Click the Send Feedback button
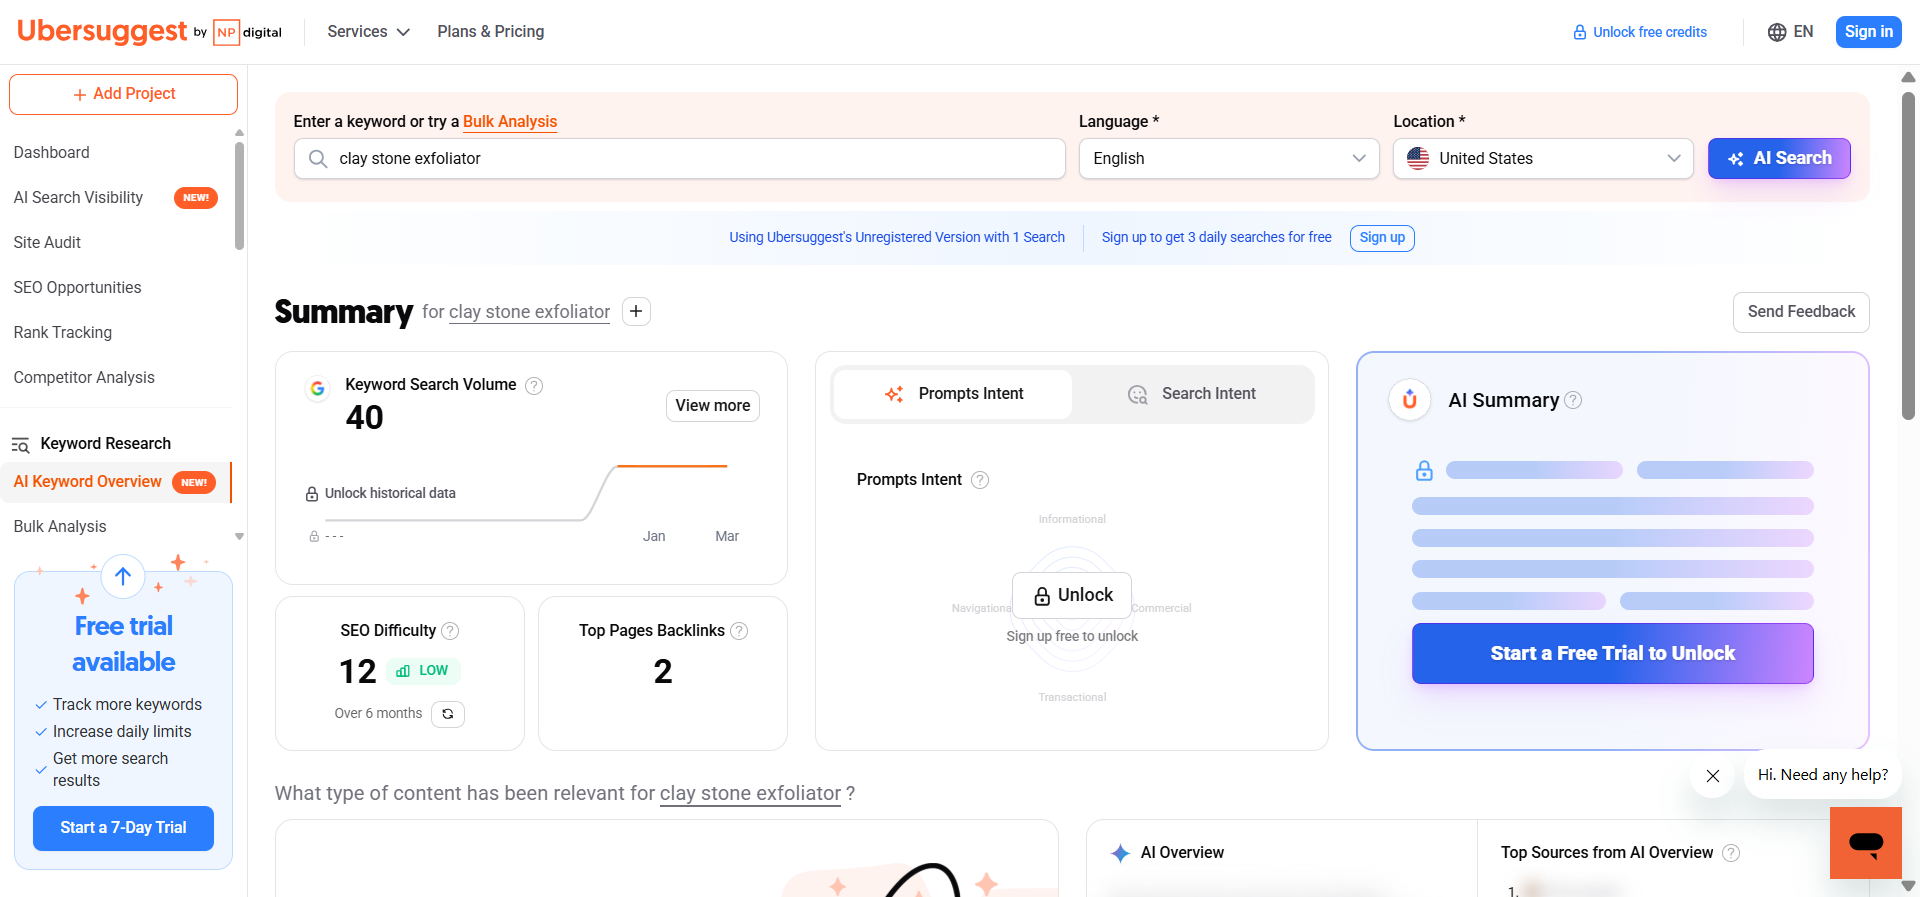 [1801, 312]
